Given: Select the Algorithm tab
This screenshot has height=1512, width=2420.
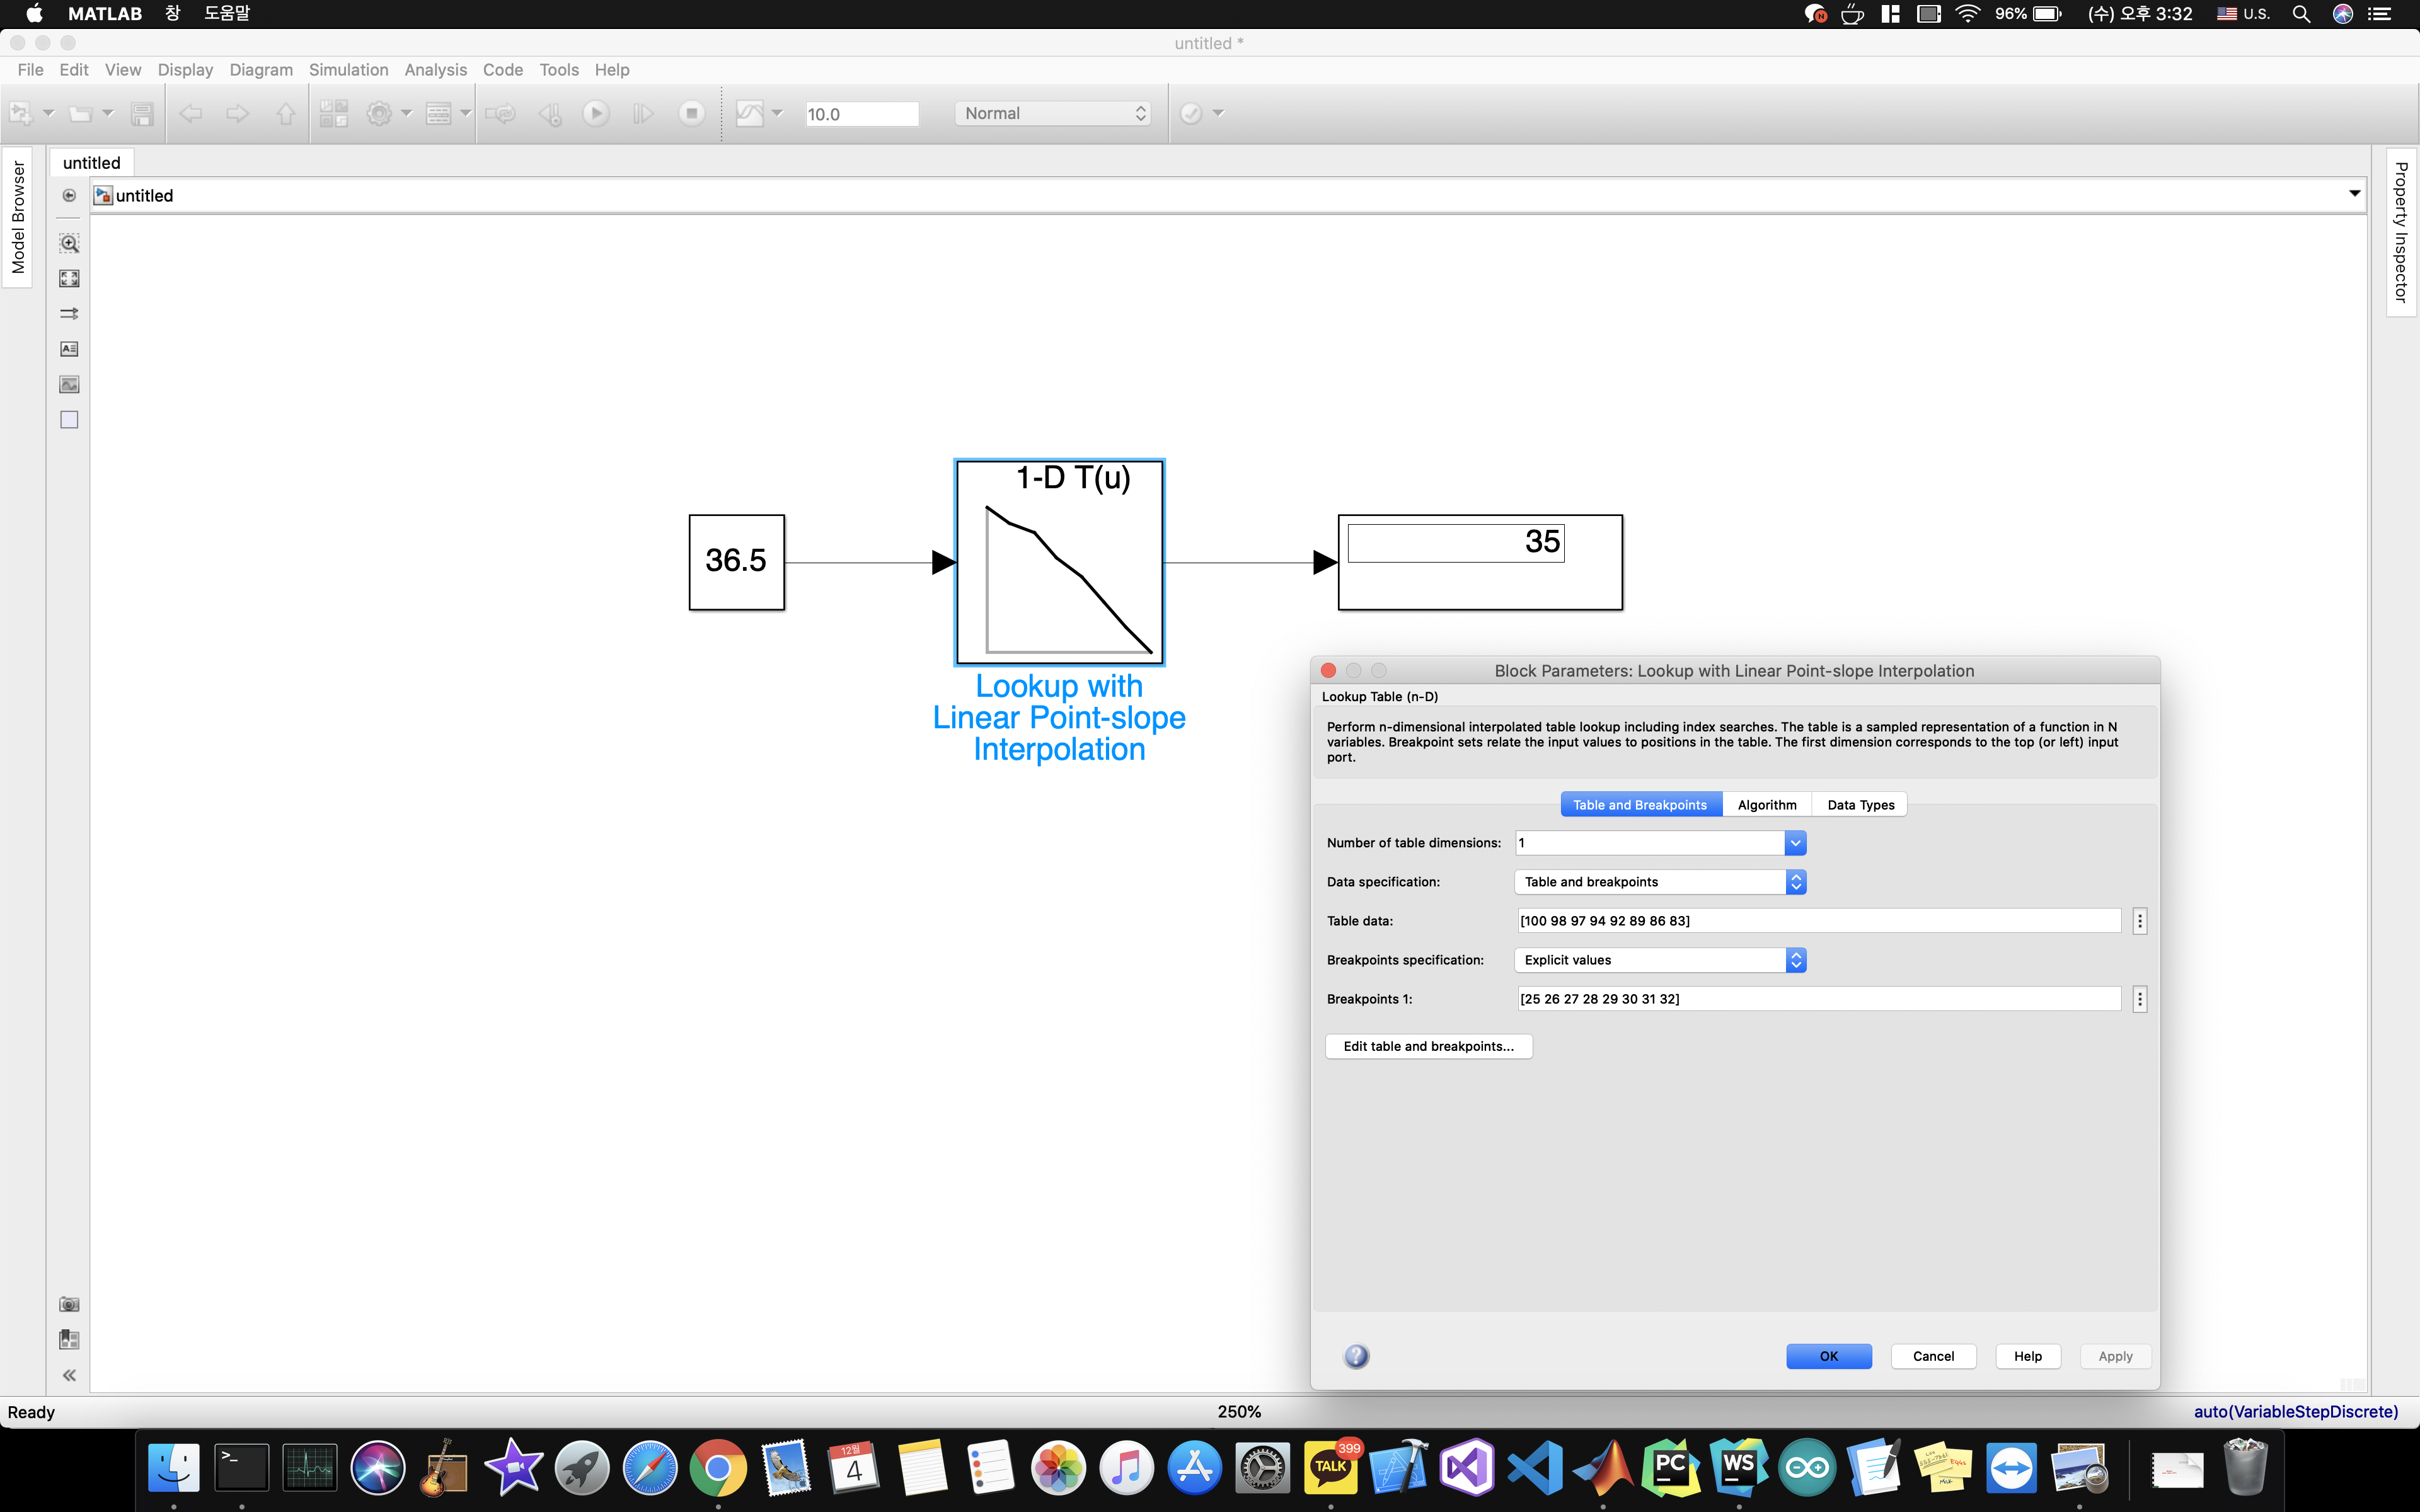Looking at the screenshot, I should click(1766, 803).
